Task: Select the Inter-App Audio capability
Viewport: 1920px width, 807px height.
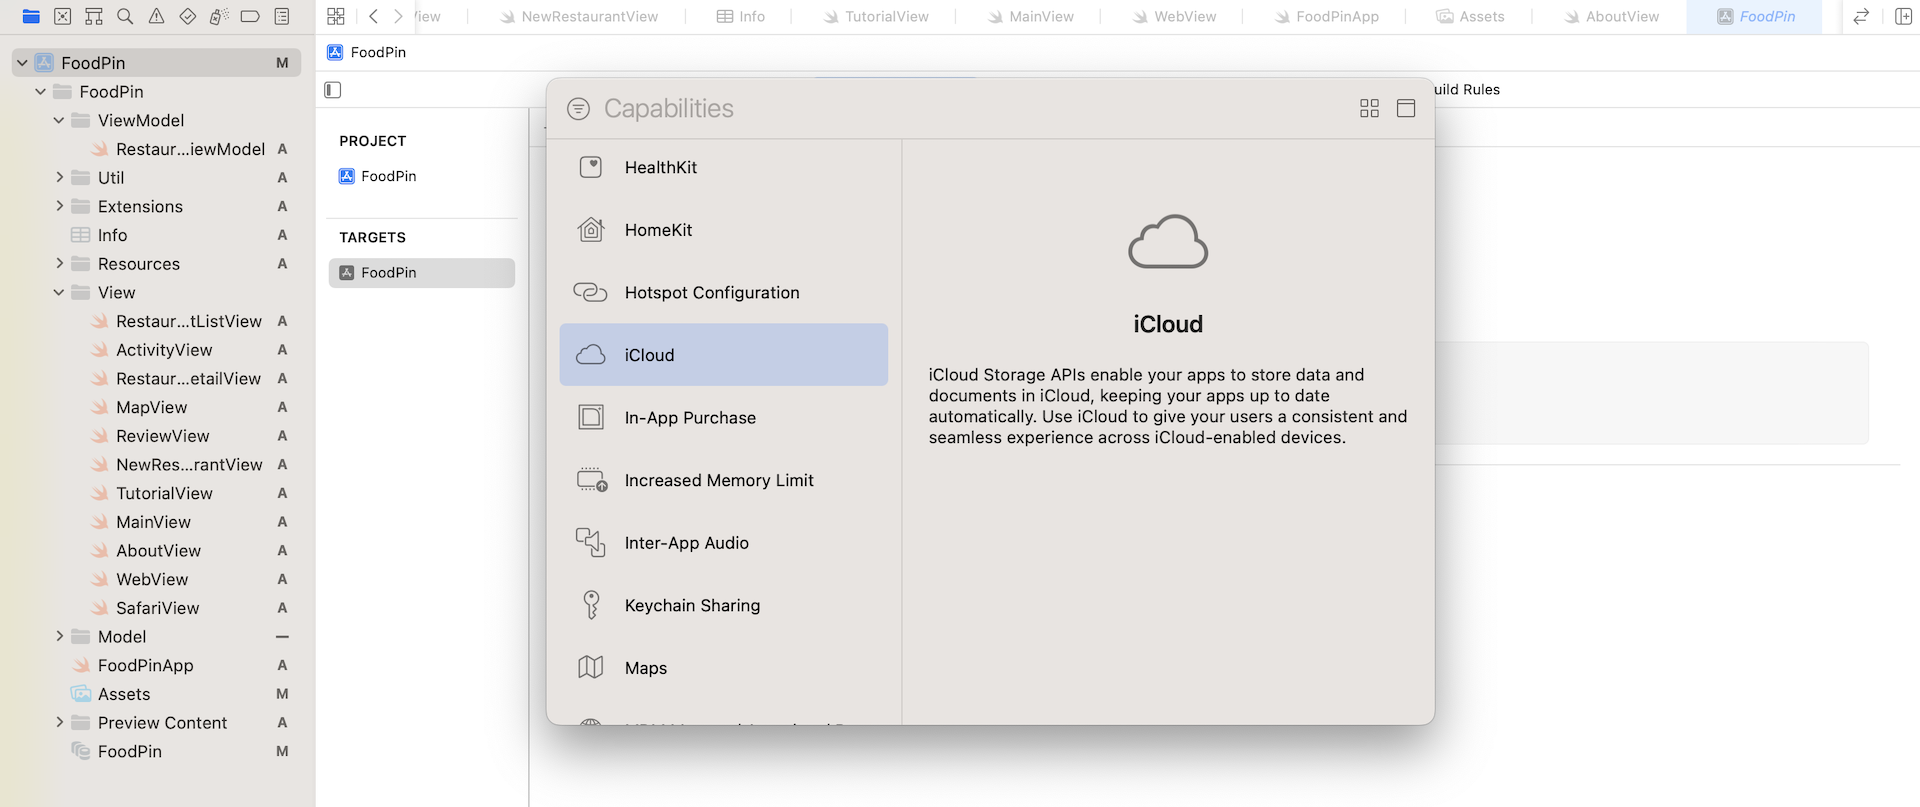Action: click(724, 543)
